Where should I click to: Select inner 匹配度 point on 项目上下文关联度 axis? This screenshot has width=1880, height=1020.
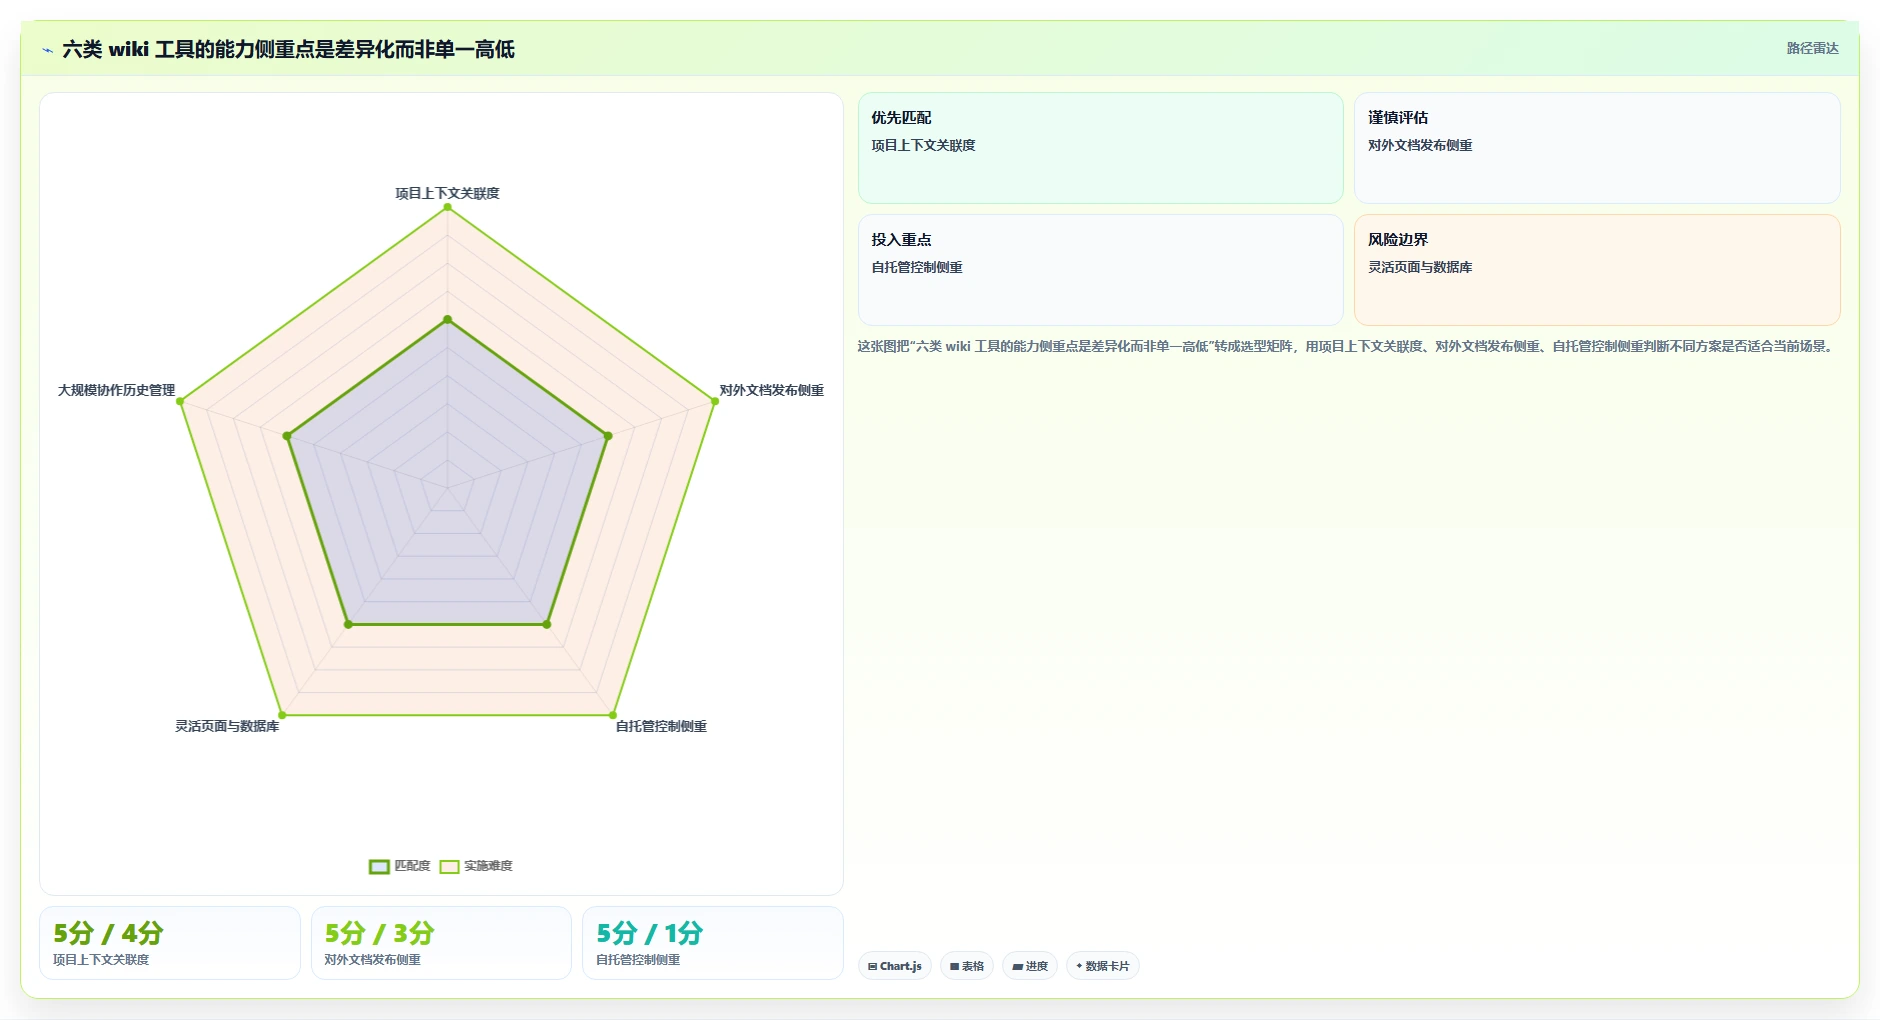[x=447, y=320]
